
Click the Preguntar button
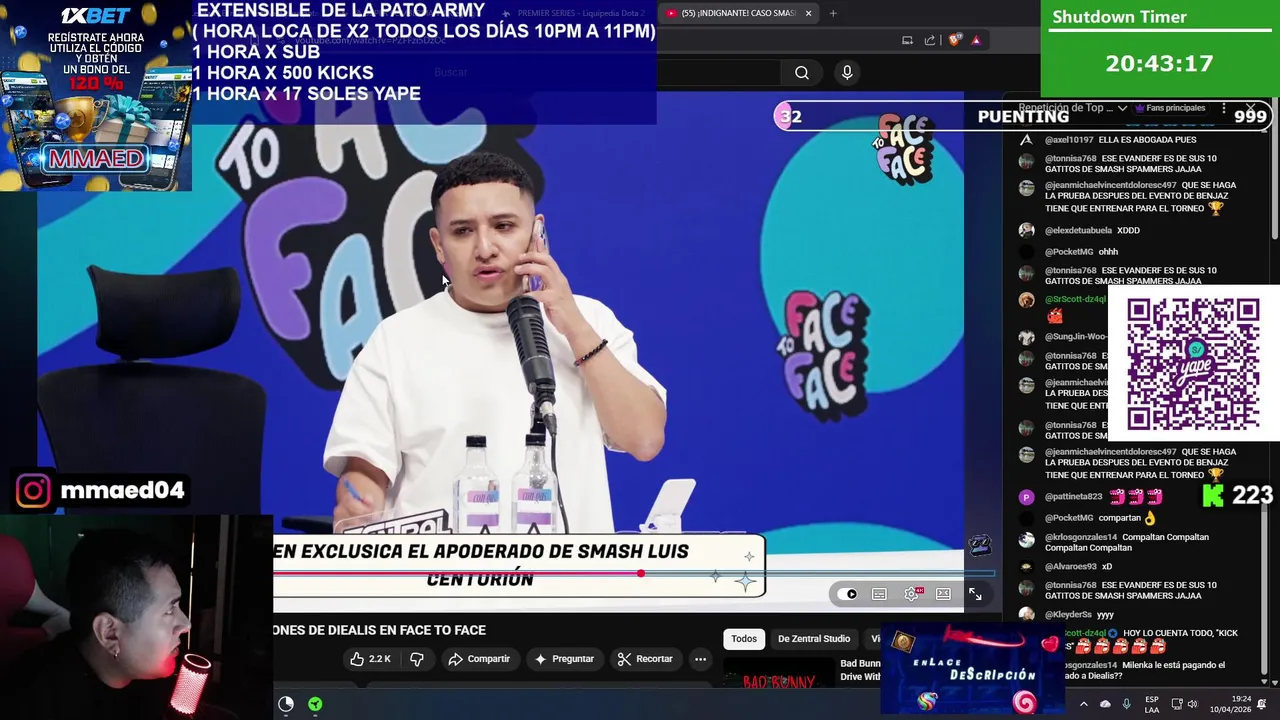point(564,659)
